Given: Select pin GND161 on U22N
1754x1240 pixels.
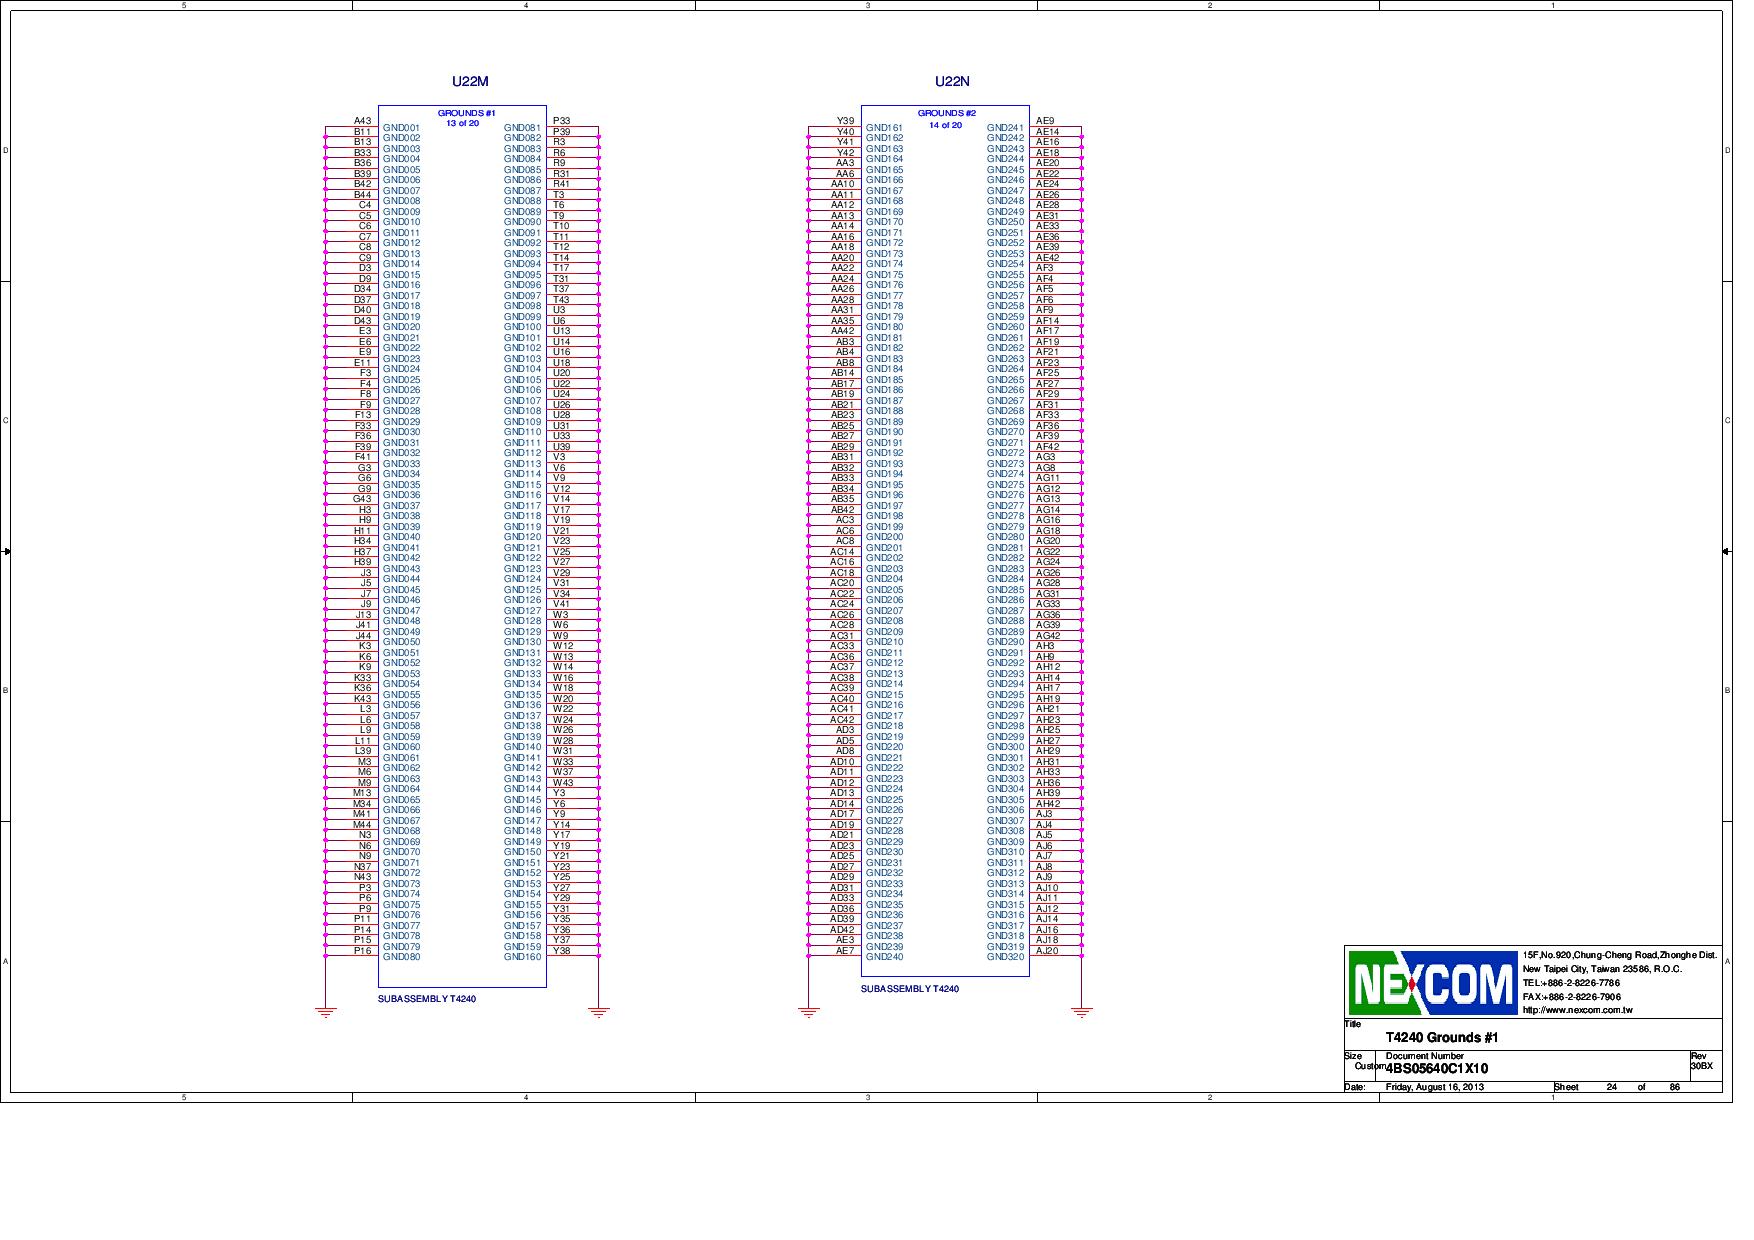Looking at the screenshot, I should click(883, 129).
